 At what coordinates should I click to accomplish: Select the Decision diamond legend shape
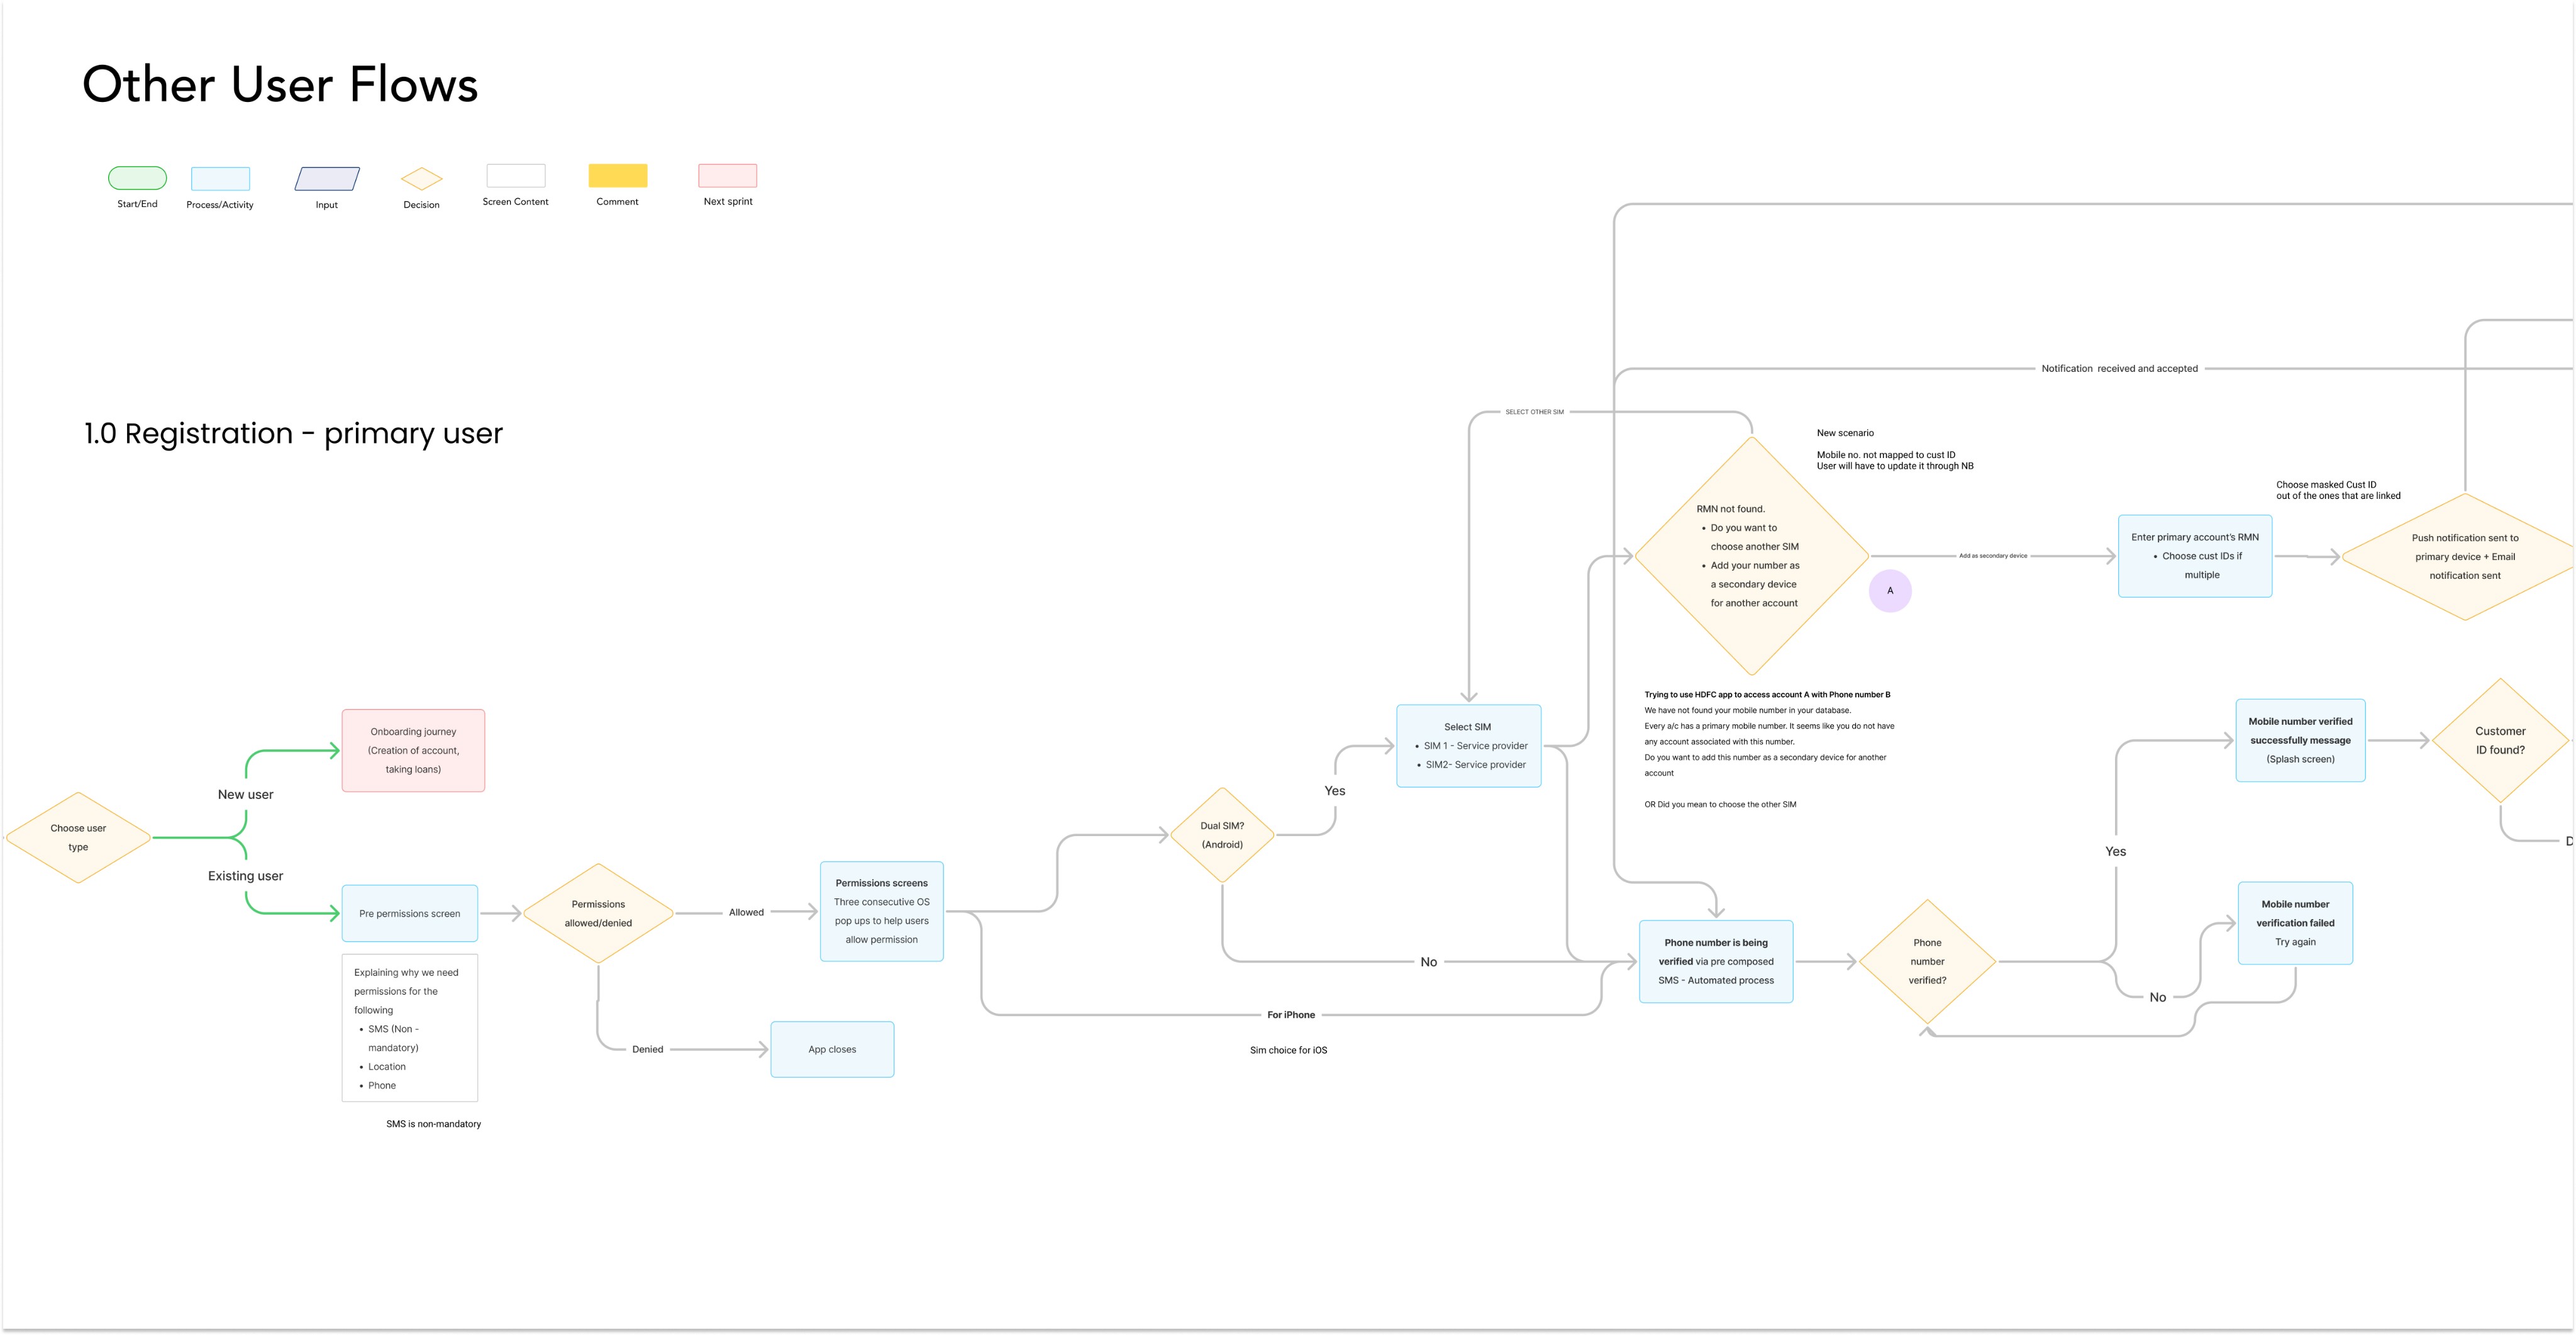point(421,179)
